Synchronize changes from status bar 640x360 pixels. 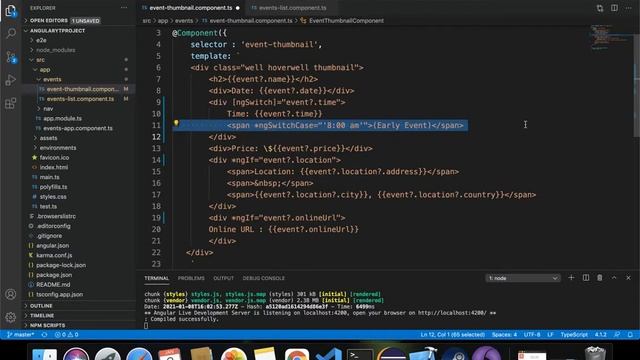tap(44, 335)
